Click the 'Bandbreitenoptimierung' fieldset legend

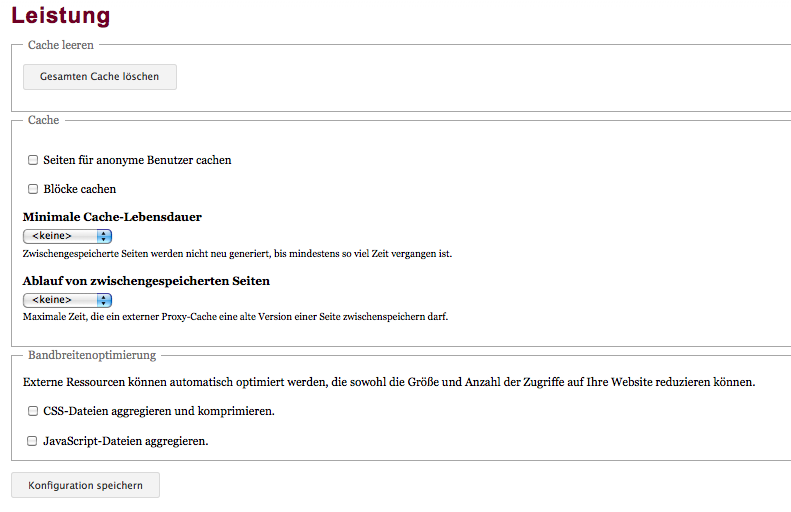pos(92,355)
